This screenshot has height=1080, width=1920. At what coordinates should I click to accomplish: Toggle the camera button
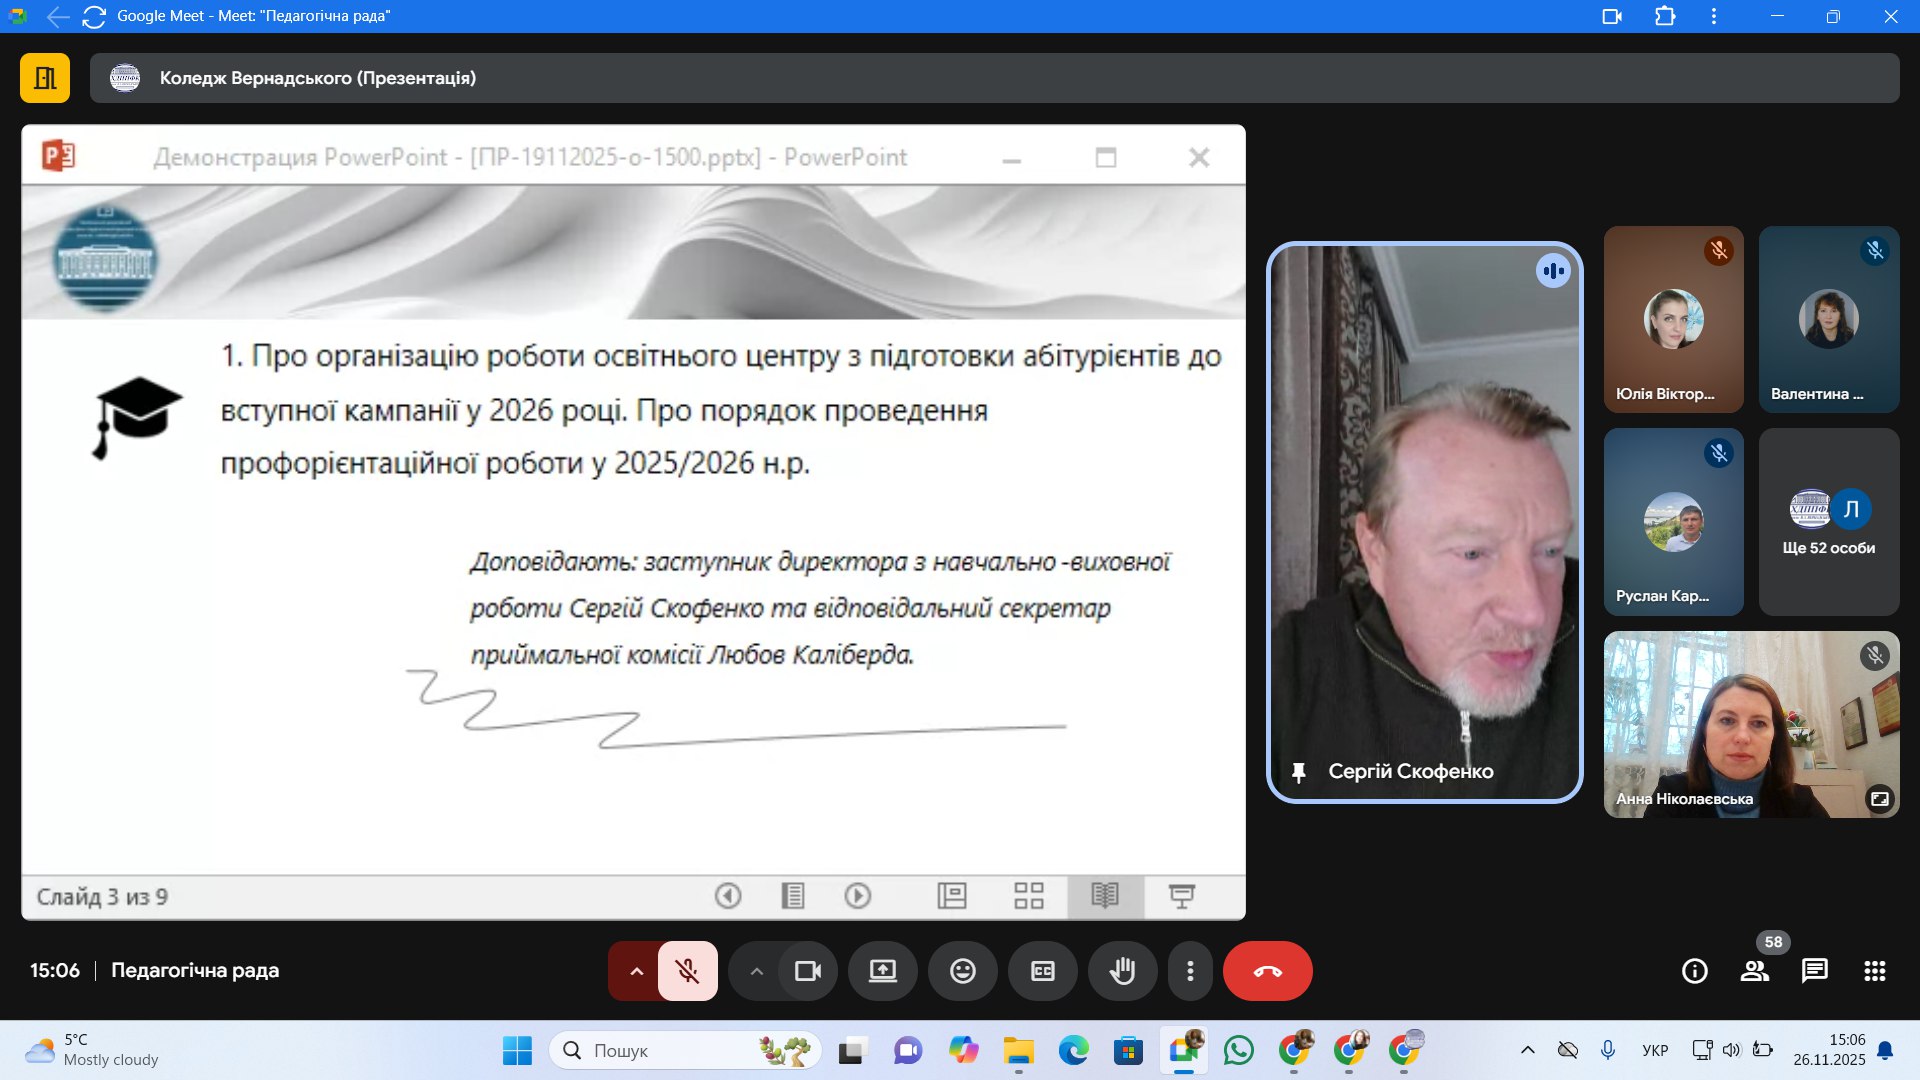point(807,971)
